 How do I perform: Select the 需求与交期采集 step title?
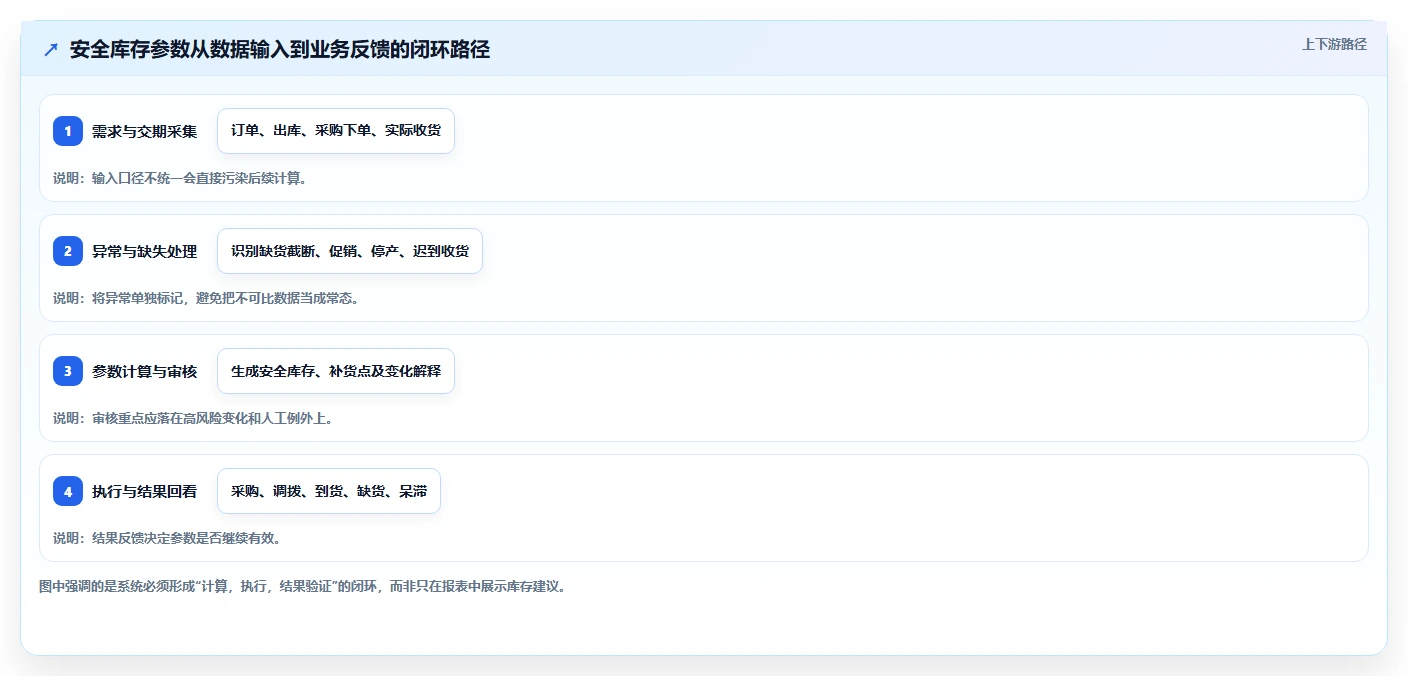144,131
